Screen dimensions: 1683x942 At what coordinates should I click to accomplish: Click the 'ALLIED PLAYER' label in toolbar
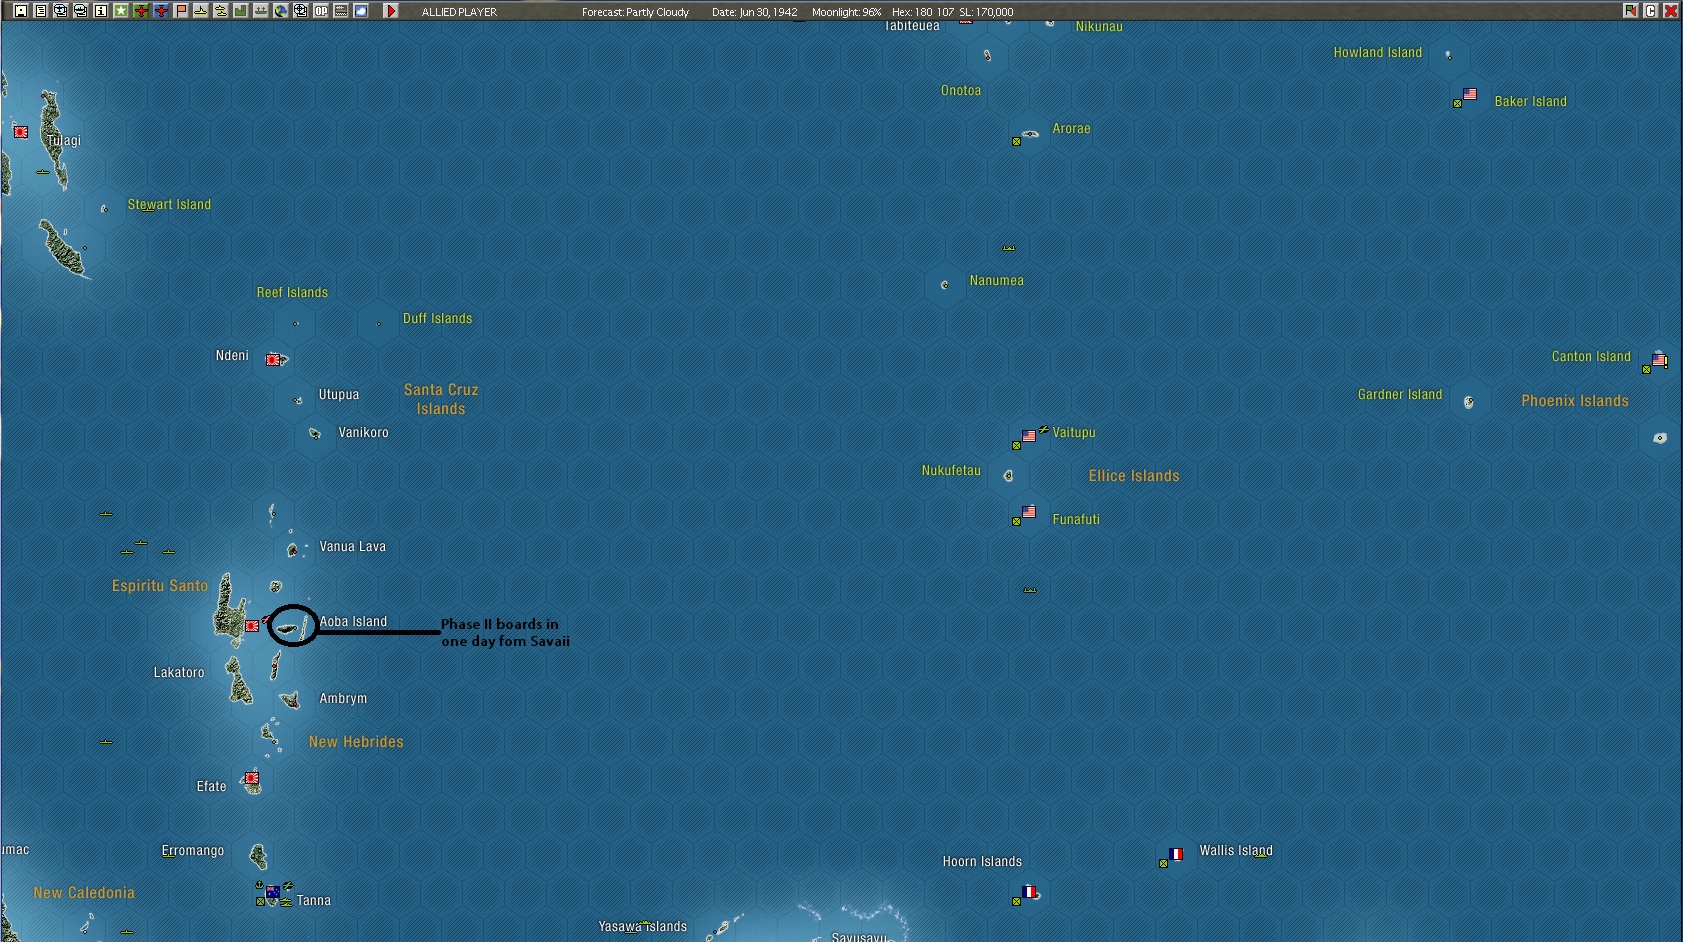click(459, 12)
